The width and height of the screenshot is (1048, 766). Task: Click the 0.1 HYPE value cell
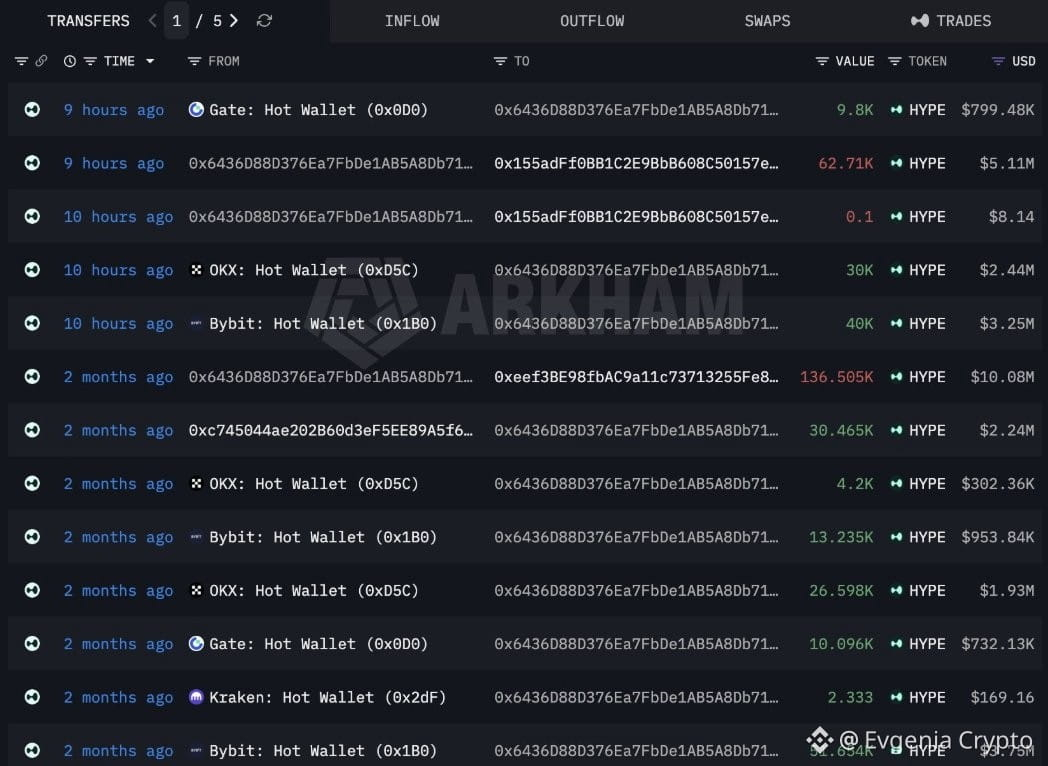860,217
